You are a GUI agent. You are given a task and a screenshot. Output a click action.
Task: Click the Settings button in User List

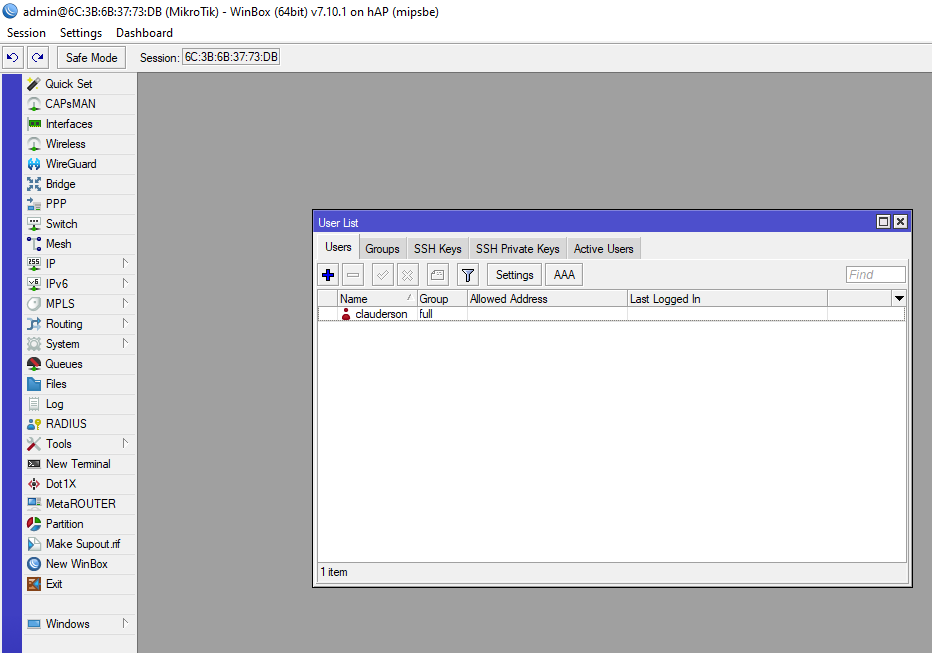click(514, 275)
